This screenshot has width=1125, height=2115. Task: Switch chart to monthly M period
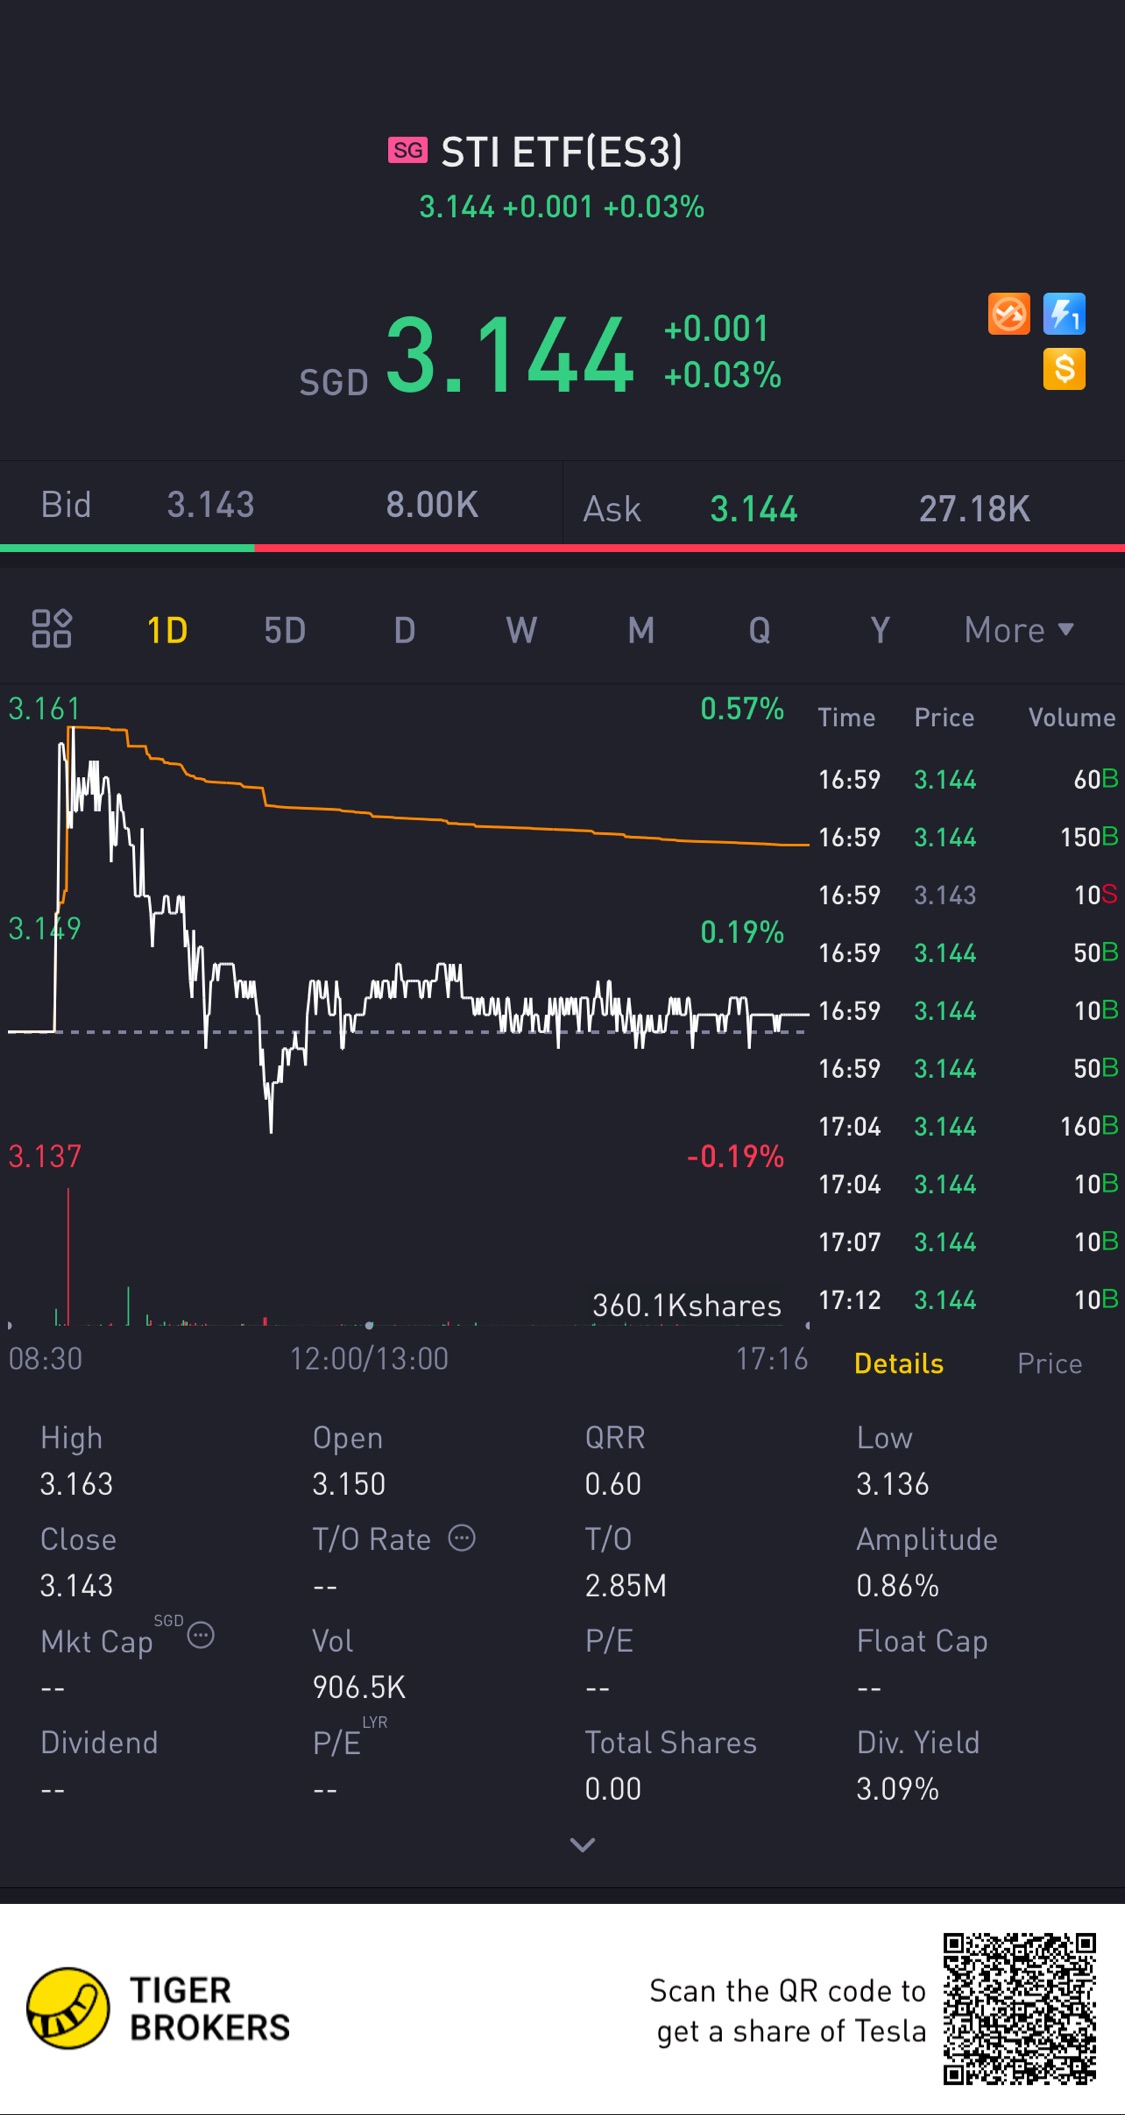point(641,630)
